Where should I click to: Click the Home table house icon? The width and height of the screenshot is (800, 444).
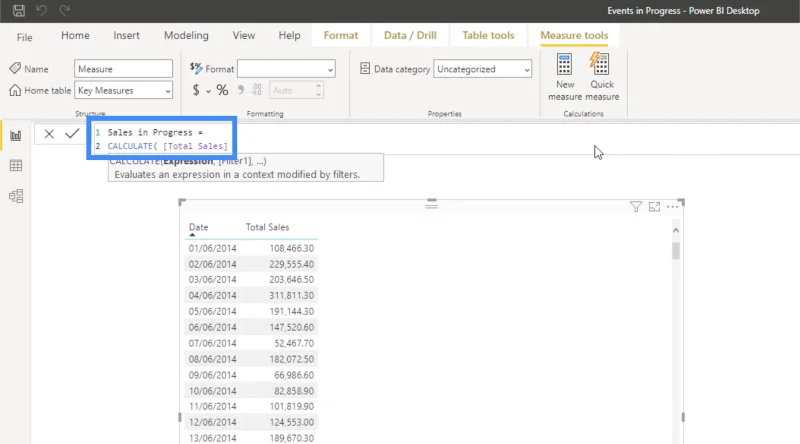(15, 90)
